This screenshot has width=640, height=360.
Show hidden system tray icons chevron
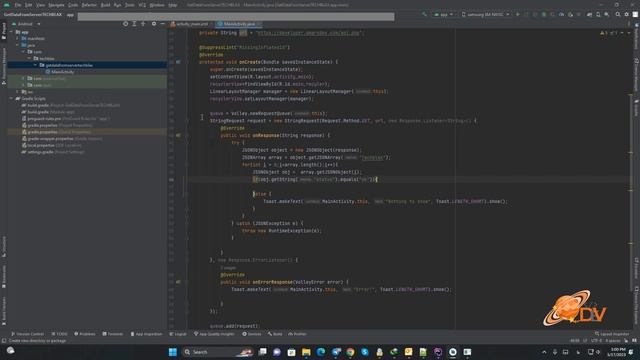click(544, 352)
